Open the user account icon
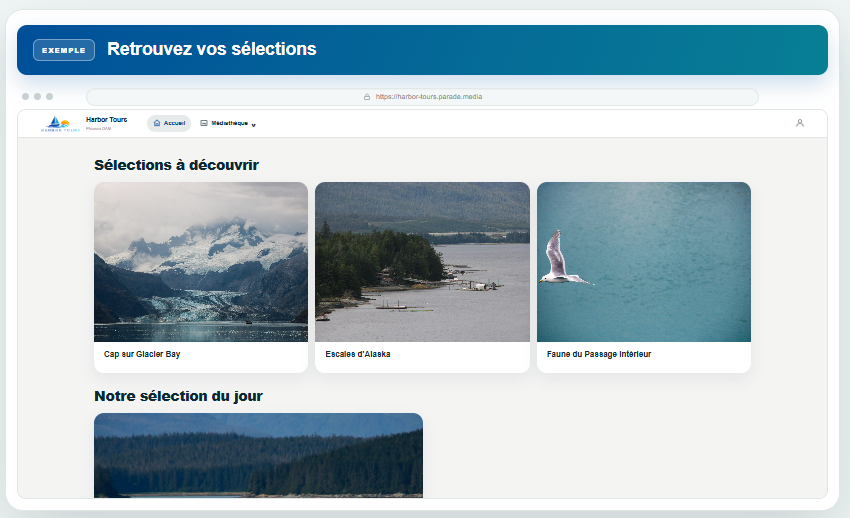Image resolution: width=850 pixels, height=518 pixels. (x=800, y=123)
